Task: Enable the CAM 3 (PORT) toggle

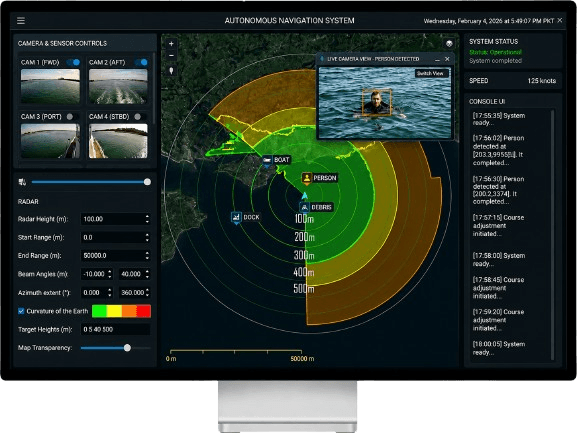Action: pos(70,117)
